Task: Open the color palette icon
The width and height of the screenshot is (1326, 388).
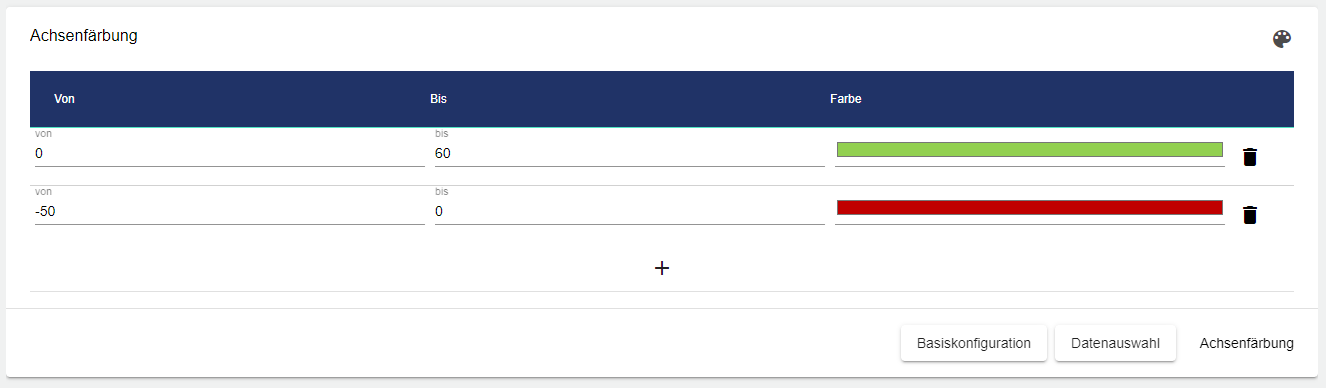Action: [1281, 39]
